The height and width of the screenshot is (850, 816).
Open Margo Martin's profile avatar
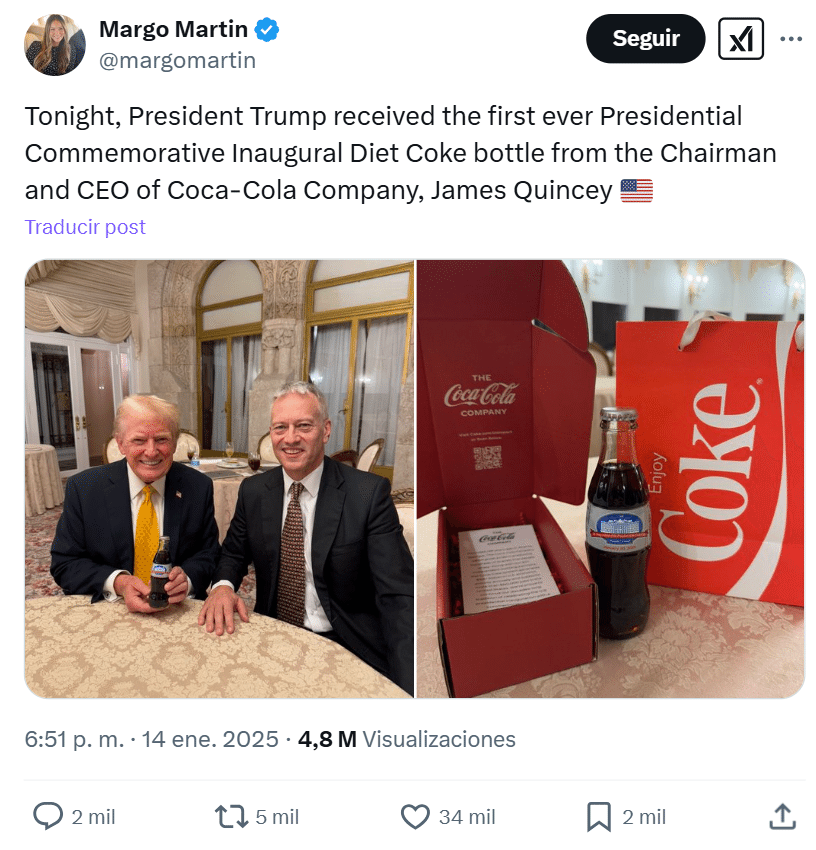pos(55,45)
